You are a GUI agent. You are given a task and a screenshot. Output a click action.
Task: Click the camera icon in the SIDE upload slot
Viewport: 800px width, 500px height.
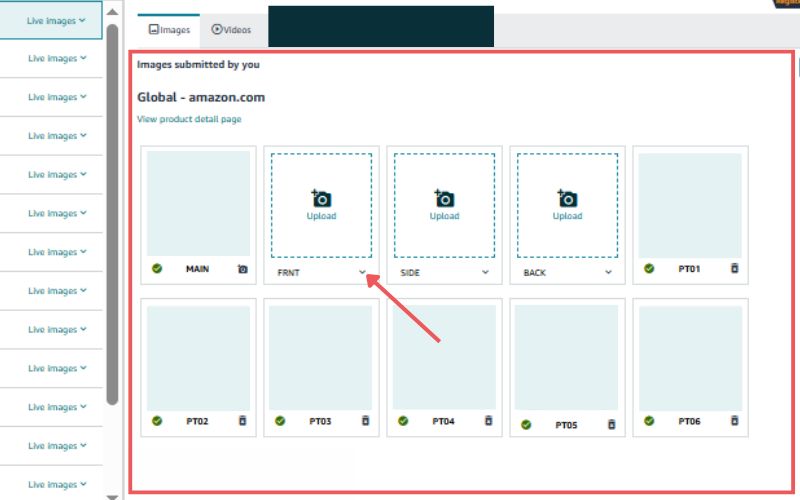(x=444, y=198)
